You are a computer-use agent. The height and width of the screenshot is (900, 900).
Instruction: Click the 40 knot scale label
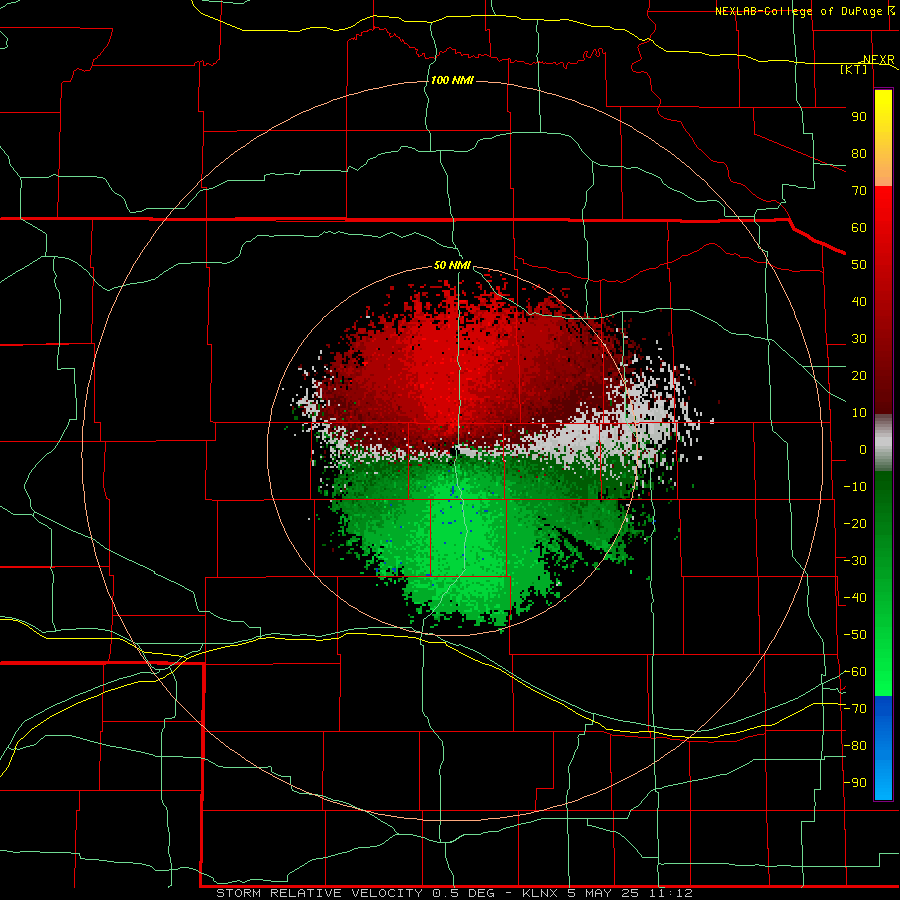point(859,302)
